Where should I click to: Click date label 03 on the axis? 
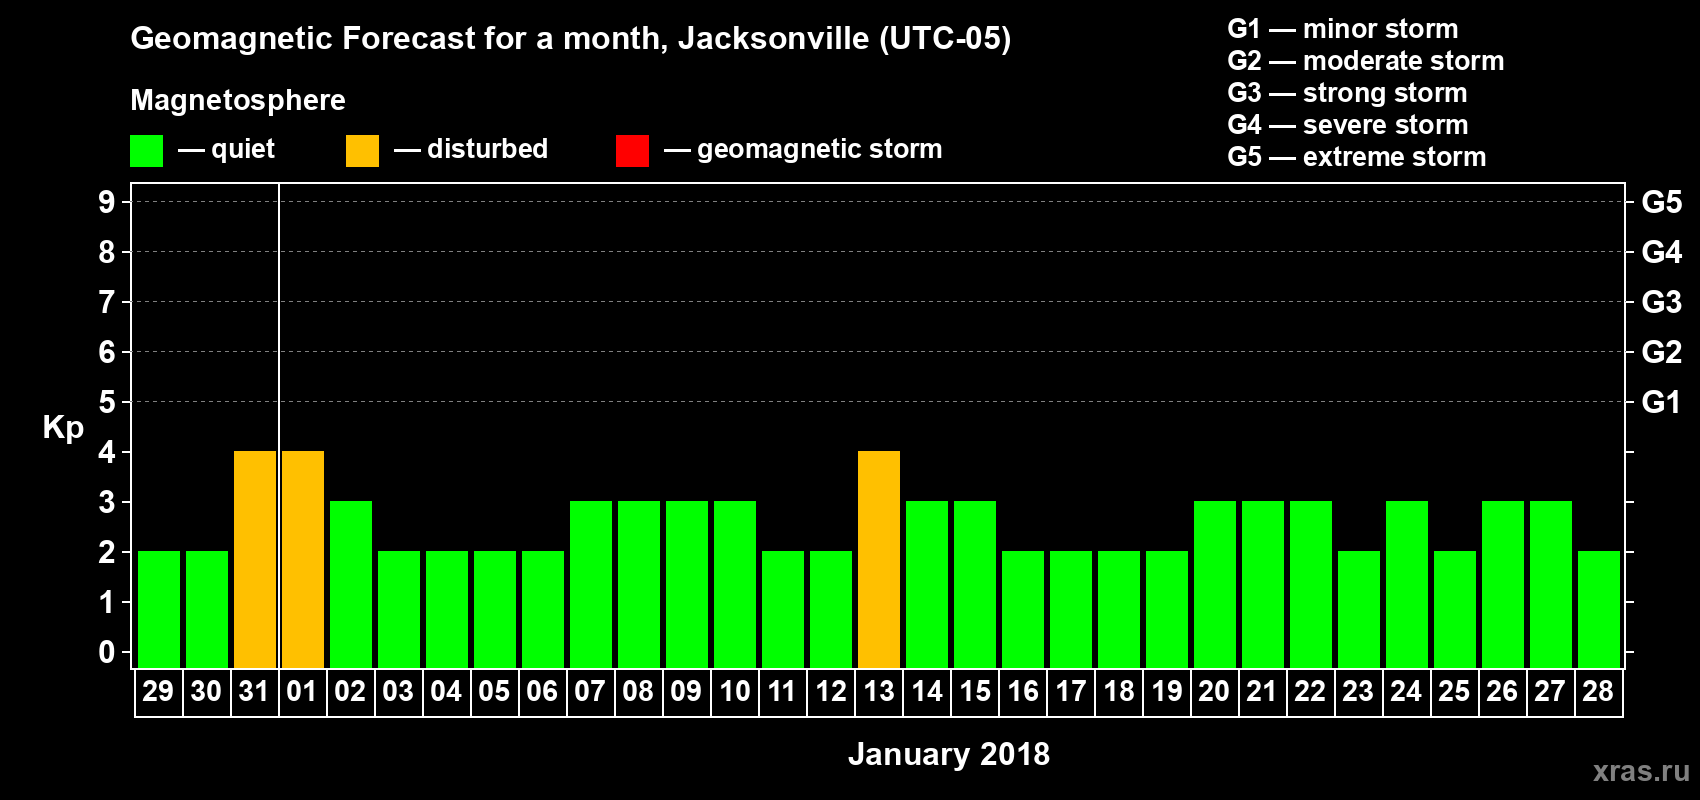(x=398, y=691)
